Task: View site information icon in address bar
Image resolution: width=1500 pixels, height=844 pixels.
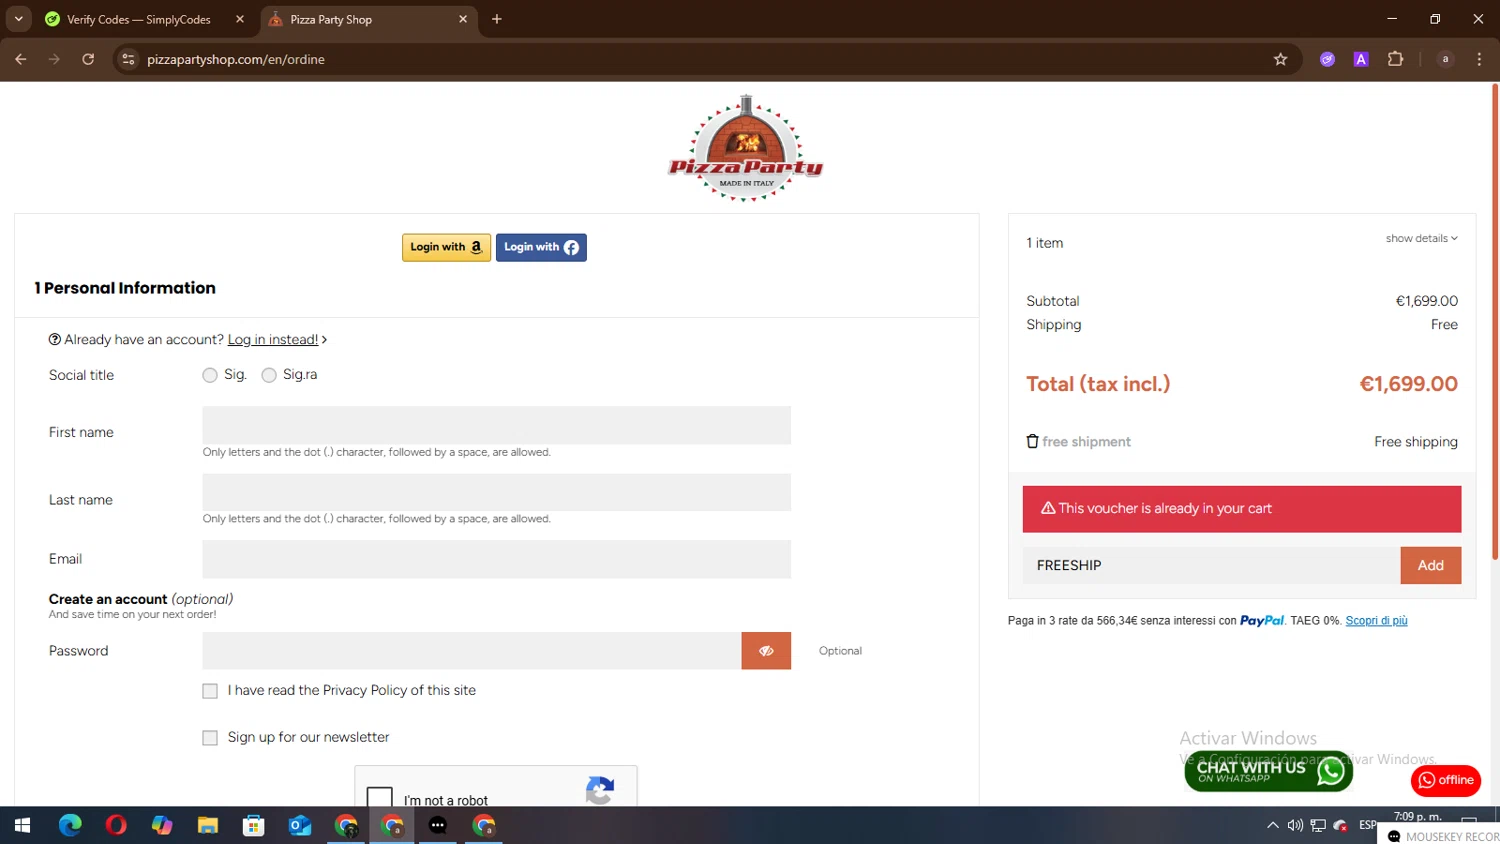Action: tap(128, 59)
